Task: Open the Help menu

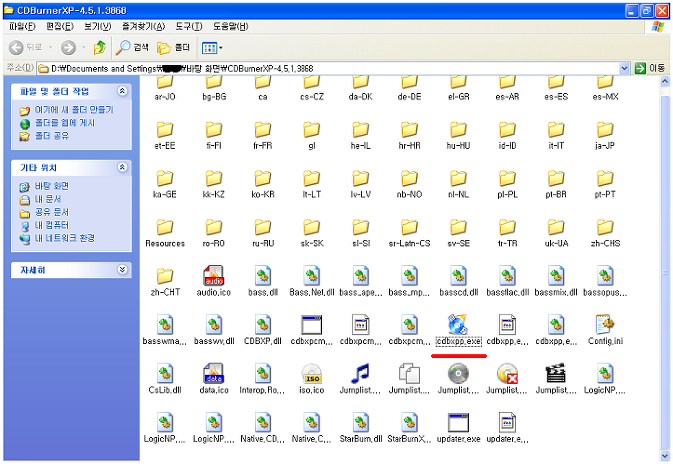Action: click(x=230, y=27)
